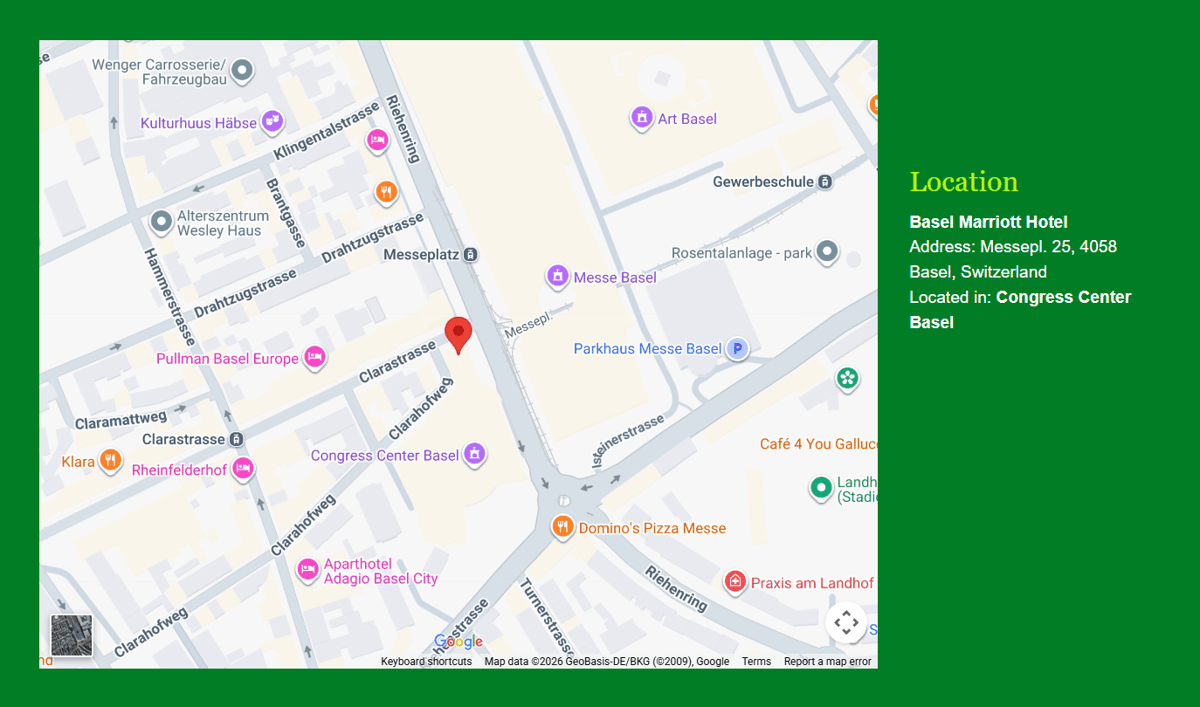The height and width of the screenshot is (707, 1200).
Task: Select the Klara restaurant icon
Action: 111,461
